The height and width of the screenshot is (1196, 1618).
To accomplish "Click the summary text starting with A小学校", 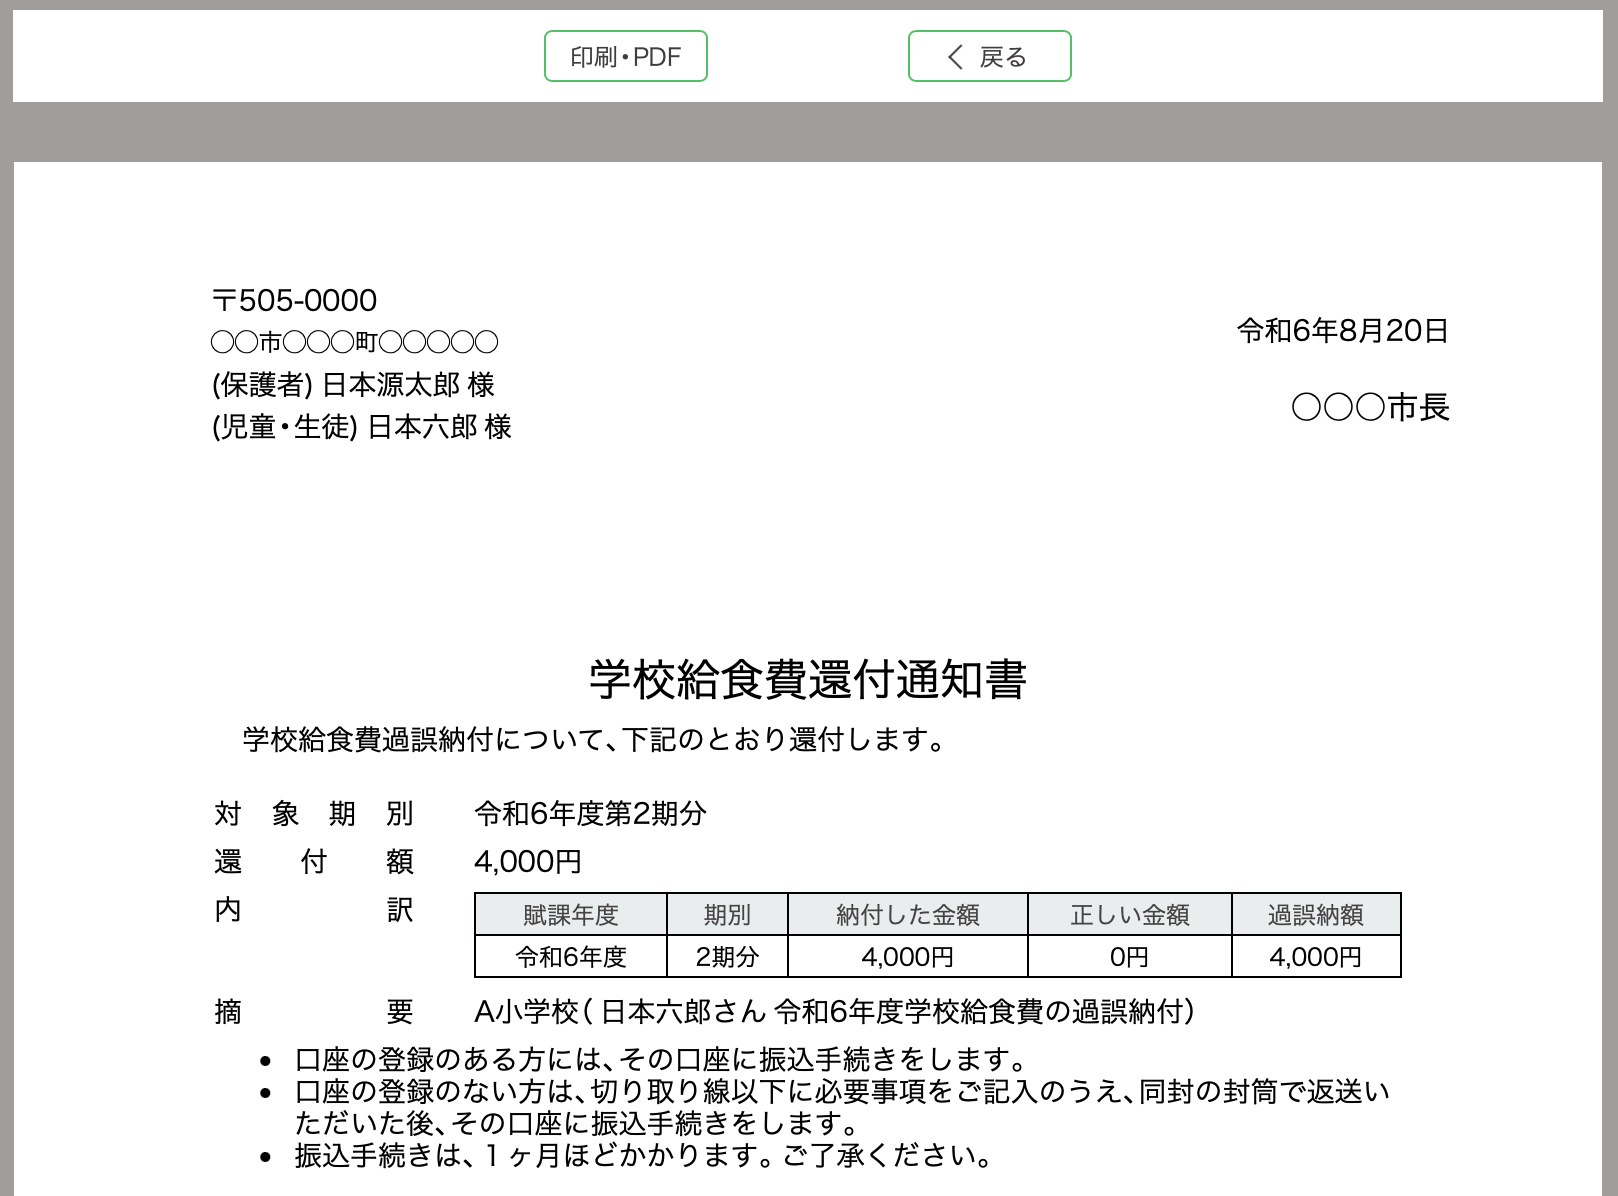I will tap(833, 1012).
